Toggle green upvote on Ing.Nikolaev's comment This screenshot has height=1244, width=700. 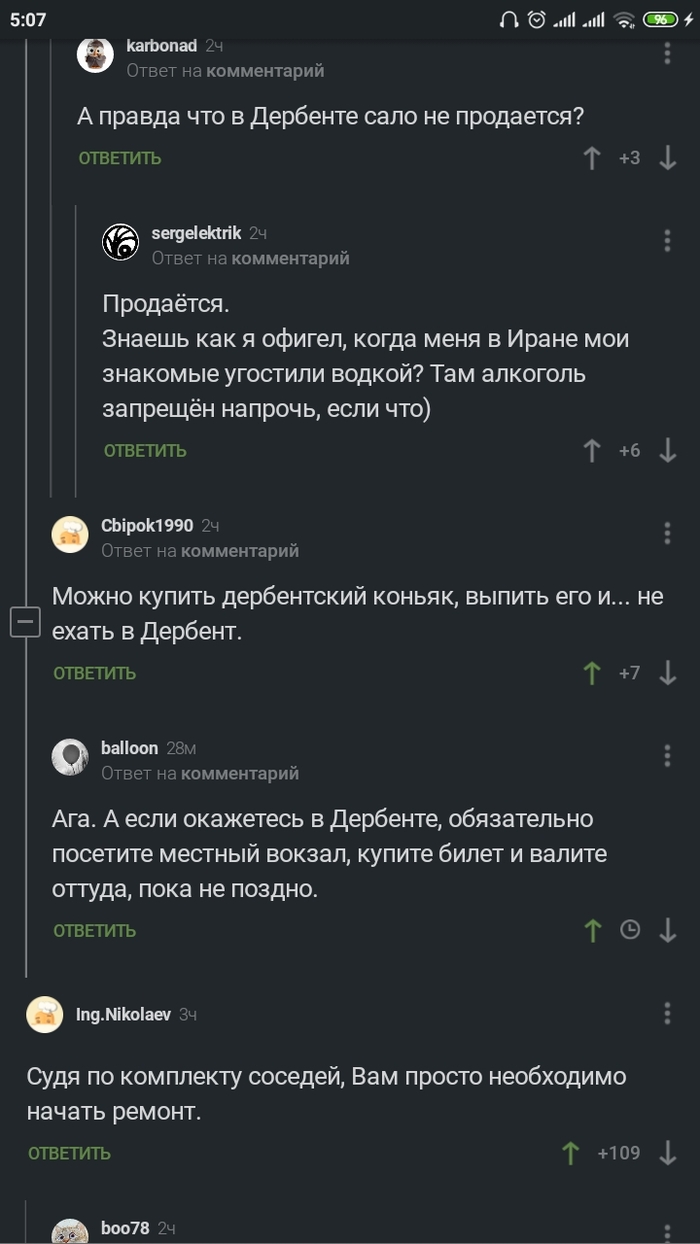(571, 1153)
